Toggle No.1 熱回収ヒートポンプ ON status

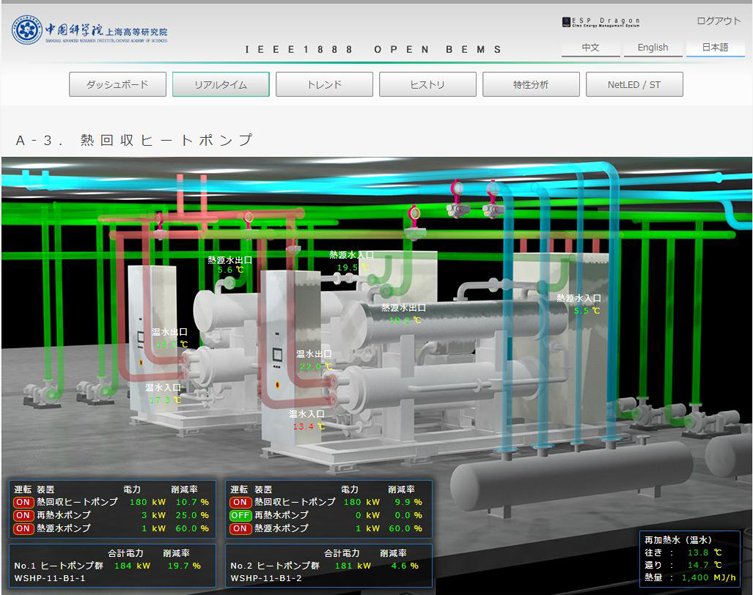pyautogui.click(x=23, y=502)
